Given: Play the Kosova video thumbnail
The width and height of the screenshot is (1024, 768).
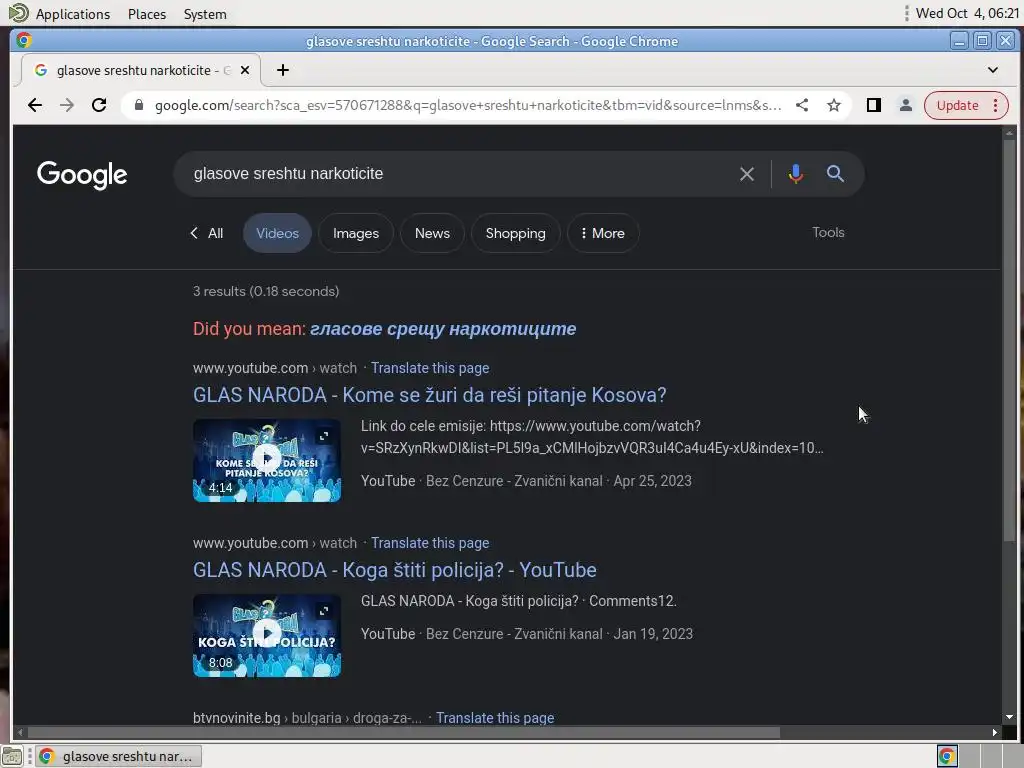Looking at the screenshot, I should coord(266,460).
